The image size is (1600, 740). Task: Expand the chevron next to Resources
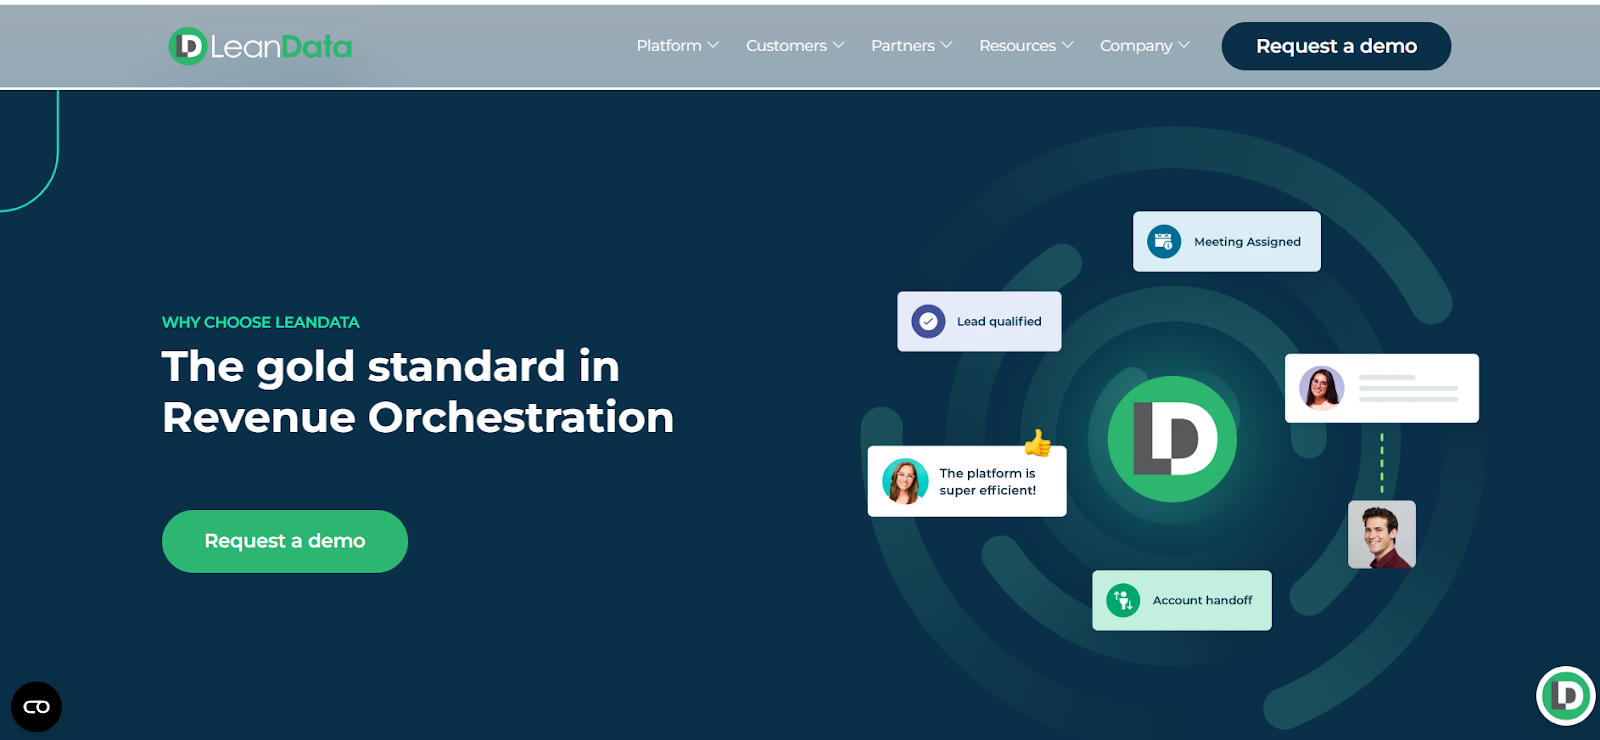(1068, 45)
